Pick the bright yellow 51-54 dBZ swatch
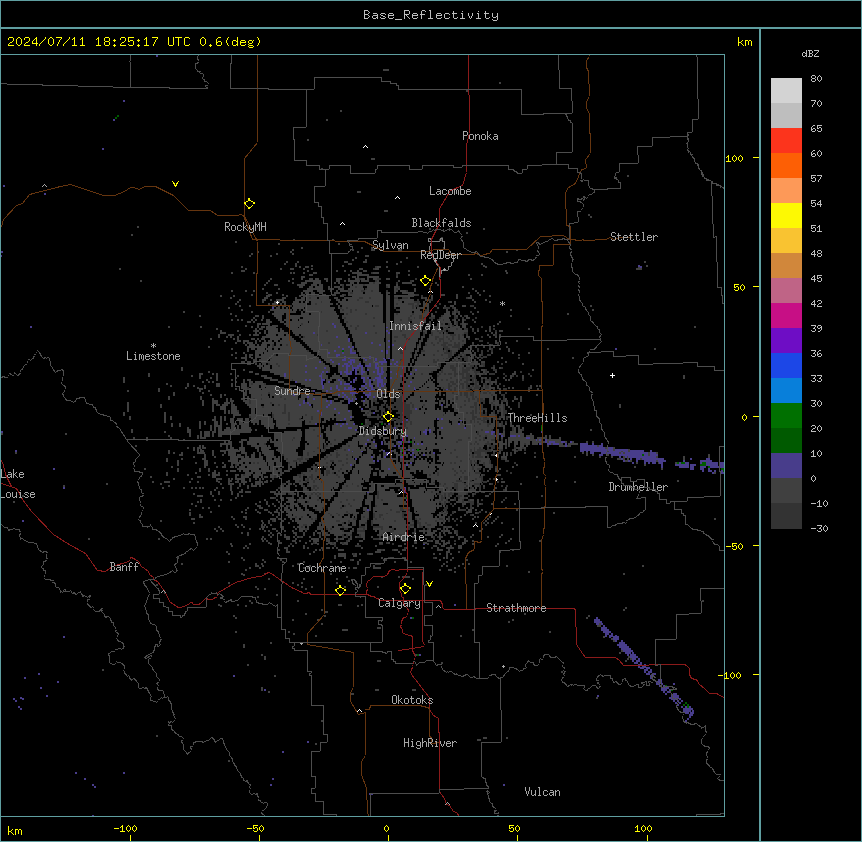Viewport: 862px width, 842px height. click(786, 215)
